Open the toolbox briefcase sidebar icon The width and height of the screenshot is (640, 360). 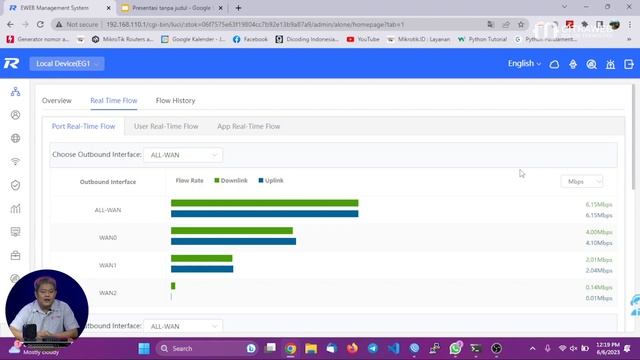[x=16, y=256]
